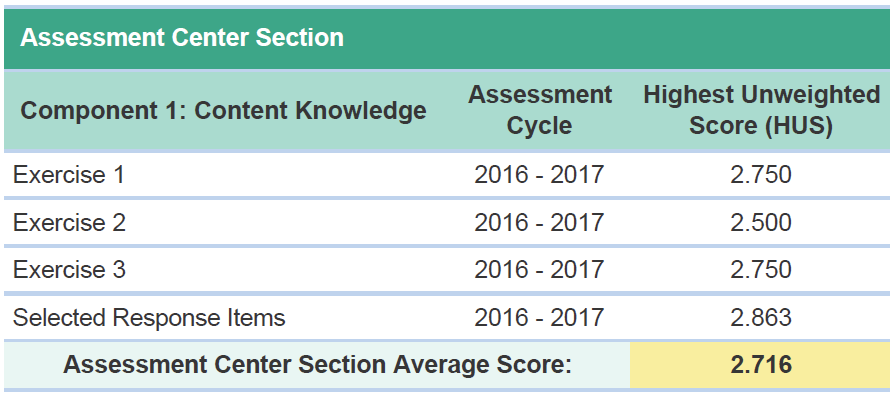The image size is (890, 394).
Task: Click the yellow average score cell 2.716
Action: pos(760,364)
